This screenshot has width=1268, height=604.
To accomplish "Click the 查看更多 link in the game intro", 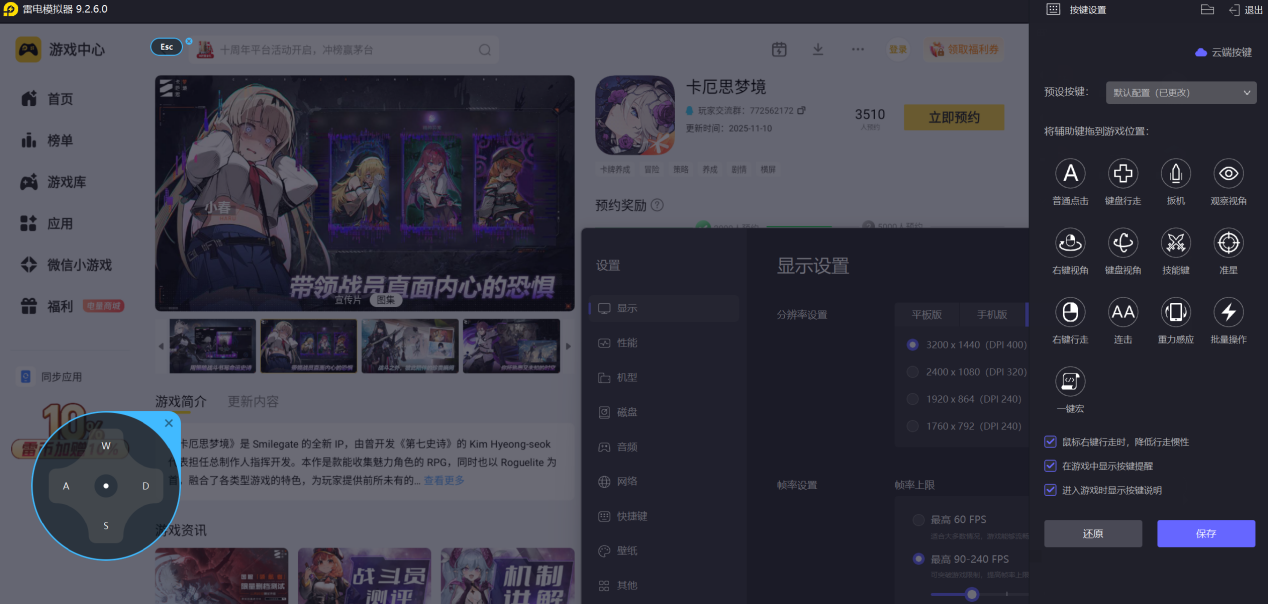I will click(x=444, y=481).
